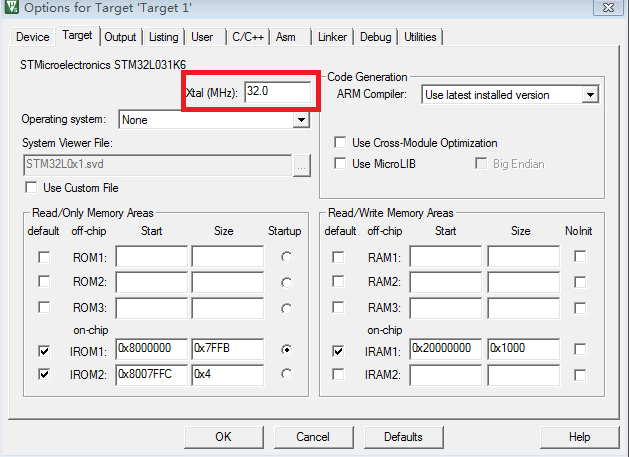The height and width of the screenshot is (457, 629).
Task: Check the IRAM2 default checkbox
Action: (338, 374)
